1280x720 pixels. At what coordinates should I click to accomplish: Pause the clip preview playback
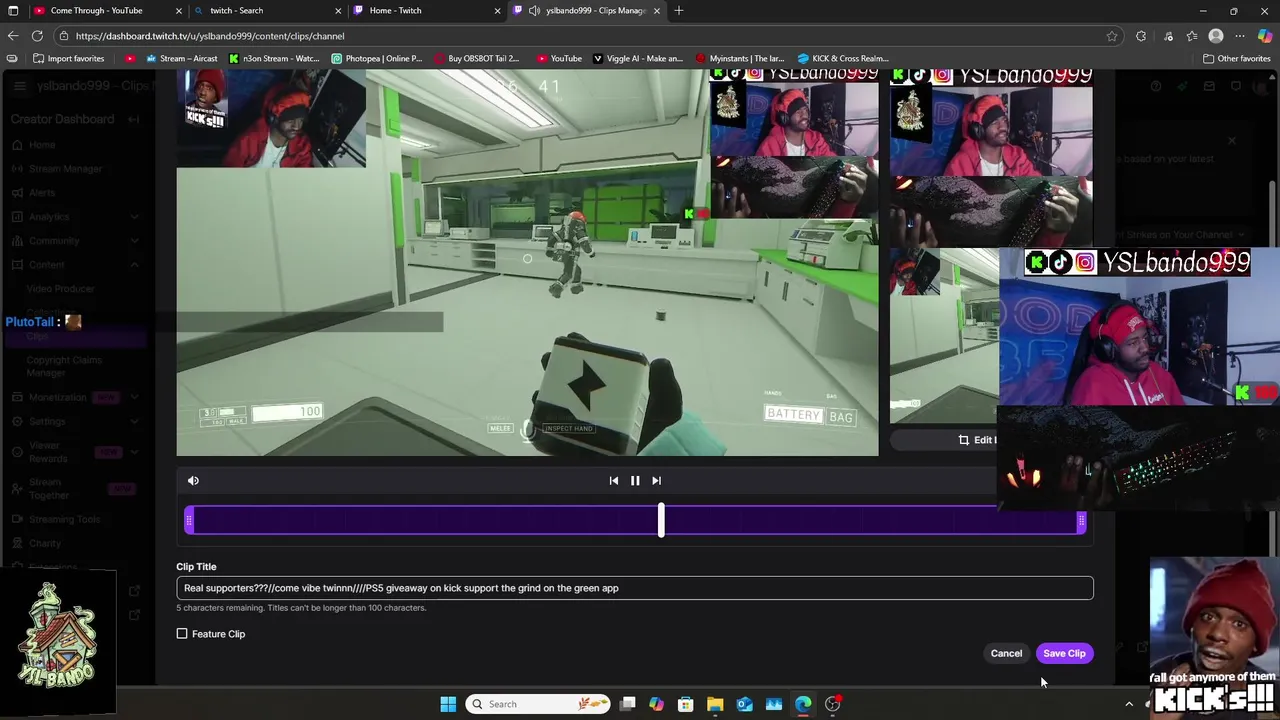pyautogui.click(x=635, y=481)
